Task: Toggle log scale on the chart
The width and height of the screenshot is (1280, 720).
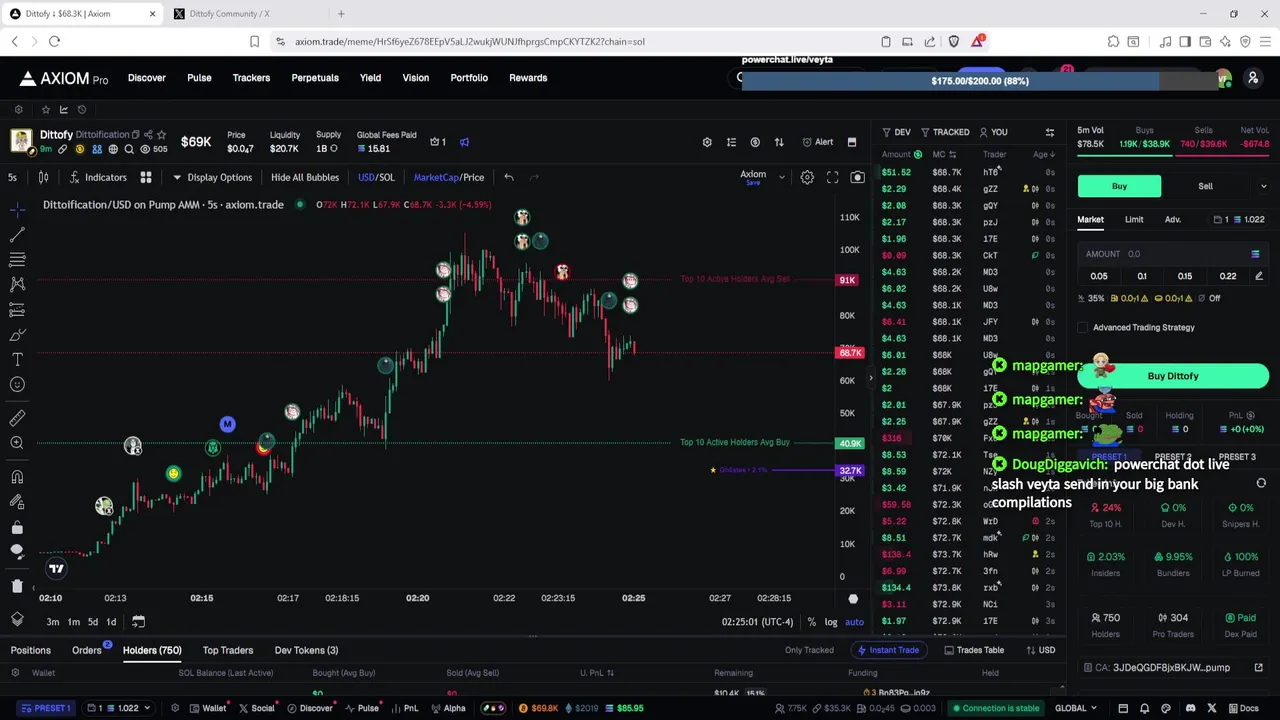Action: 831,622
